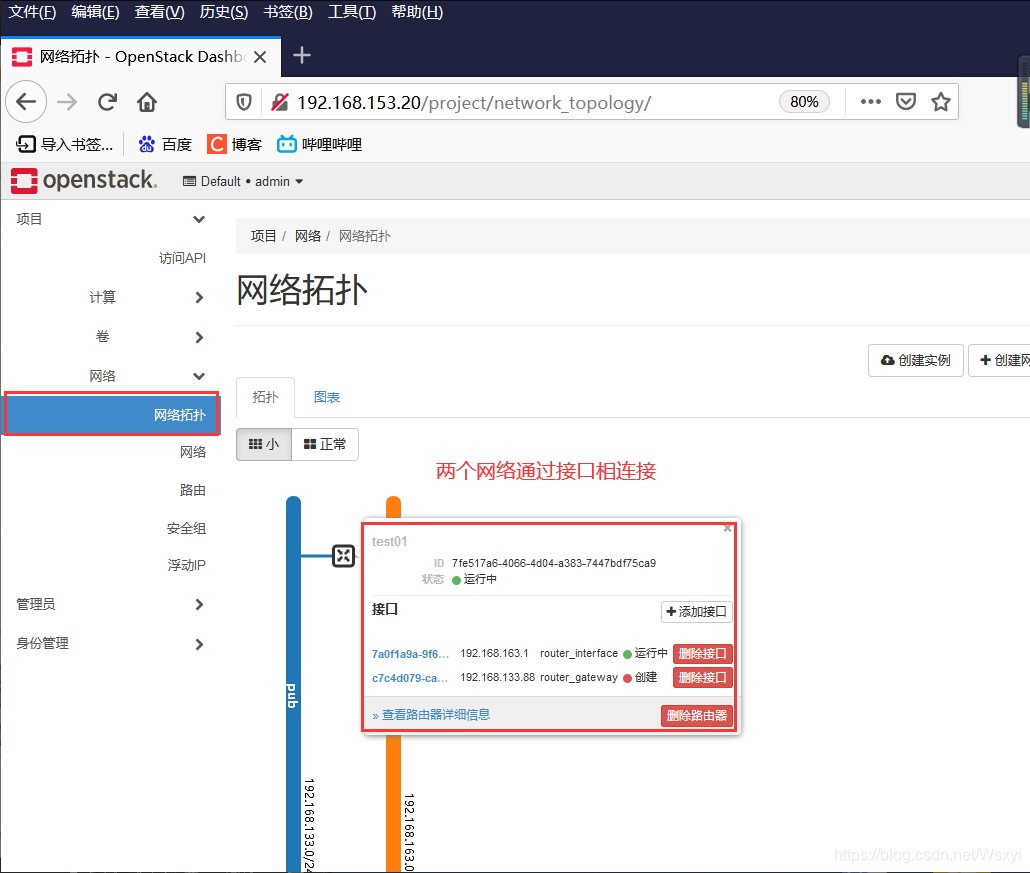1030x873 pixels.
Task: Open 浮动IP in the sidebar
Action: point(187,565)
